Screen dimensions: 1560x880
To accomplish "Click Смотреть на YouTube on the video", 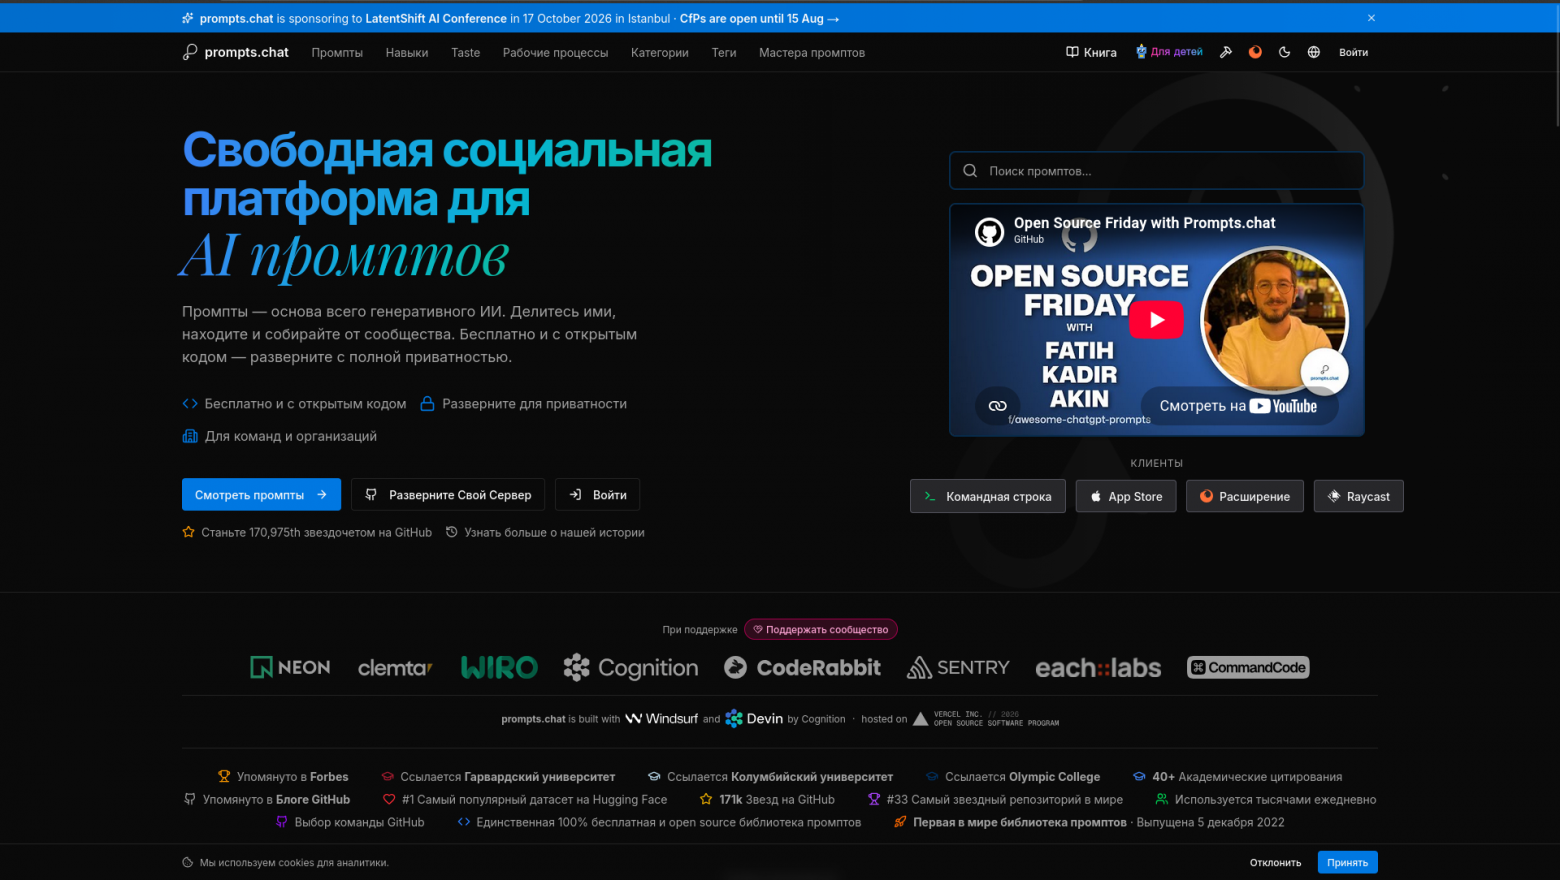I will click(1238, 406).
